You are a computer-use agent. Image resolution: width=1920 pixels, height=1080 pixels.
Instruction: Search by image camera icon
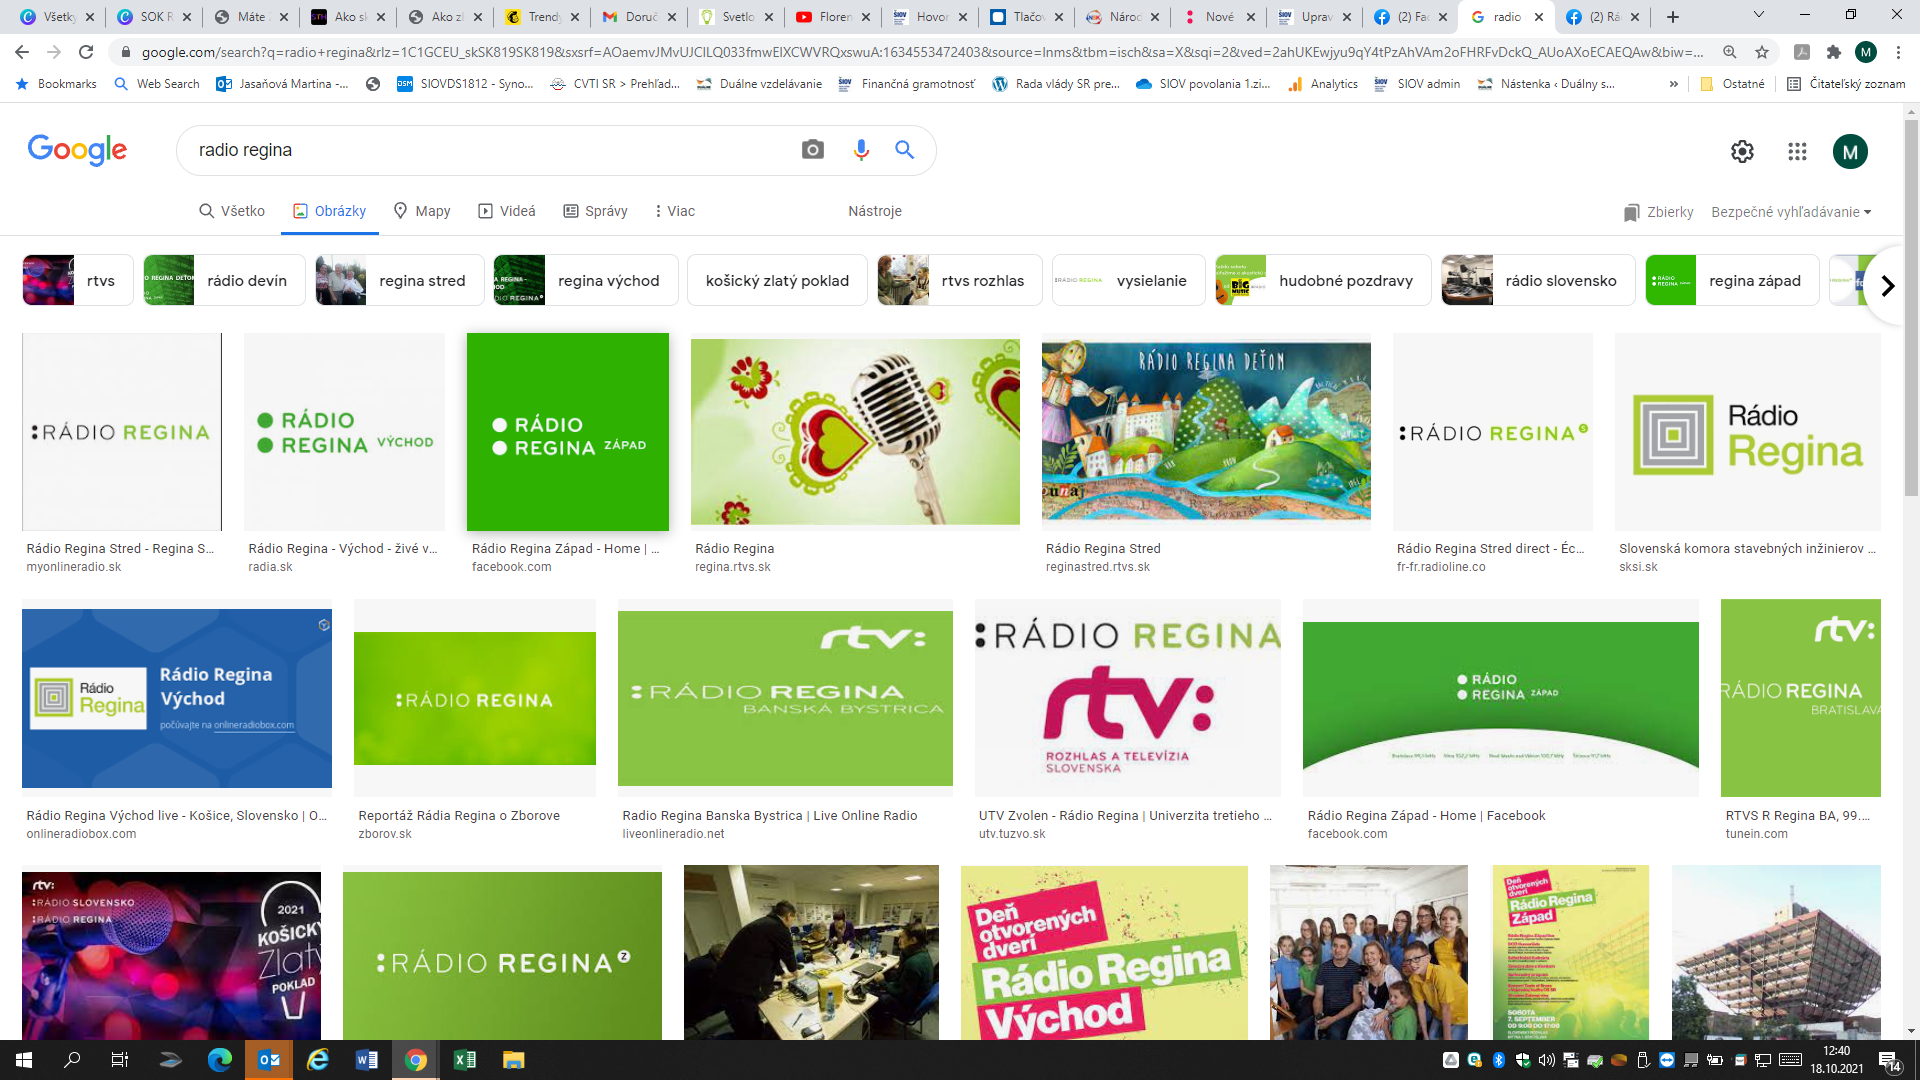click(813, 150)
